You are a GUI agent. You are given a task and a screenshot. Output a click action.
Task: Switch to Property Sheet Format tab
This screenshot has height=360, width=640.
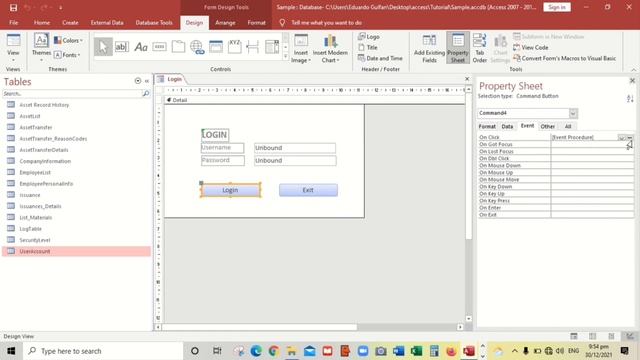tap(487, 127)
